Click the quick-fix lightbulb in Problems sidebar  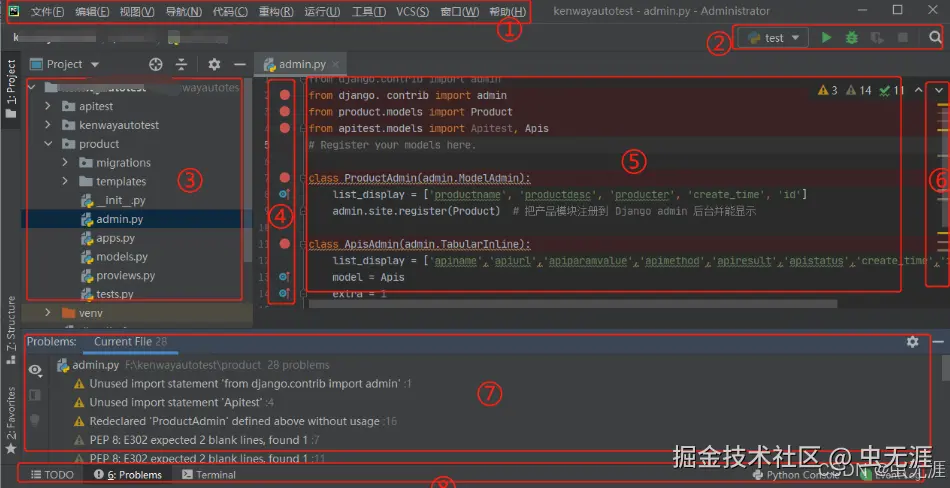35,419
